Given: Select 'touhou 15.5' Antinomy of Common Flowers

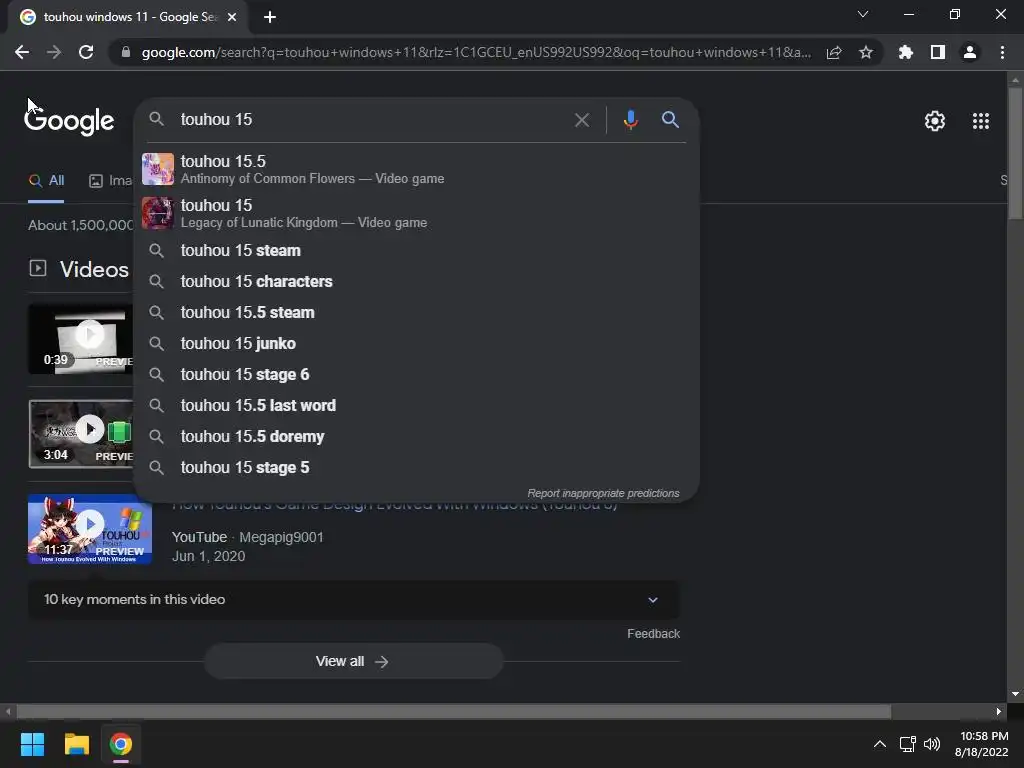Looking at the screenshot, I should (417, 169).
